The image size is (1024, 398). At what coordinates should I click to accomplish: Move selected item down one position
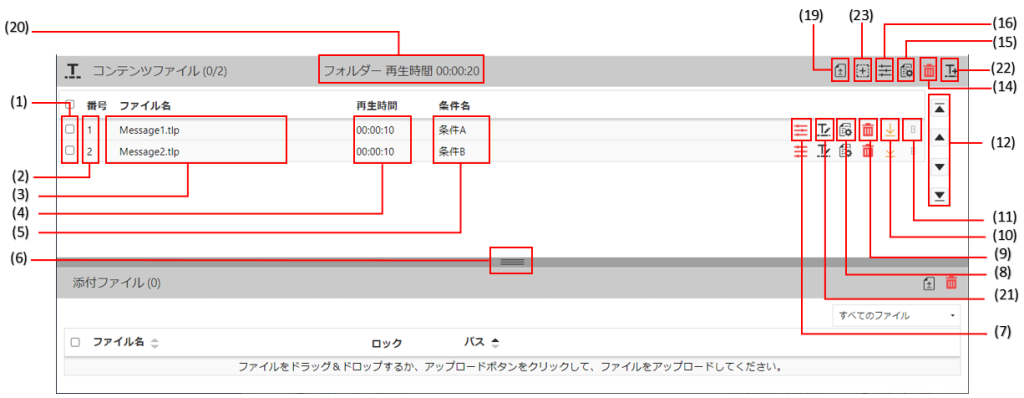click(939, 167)
